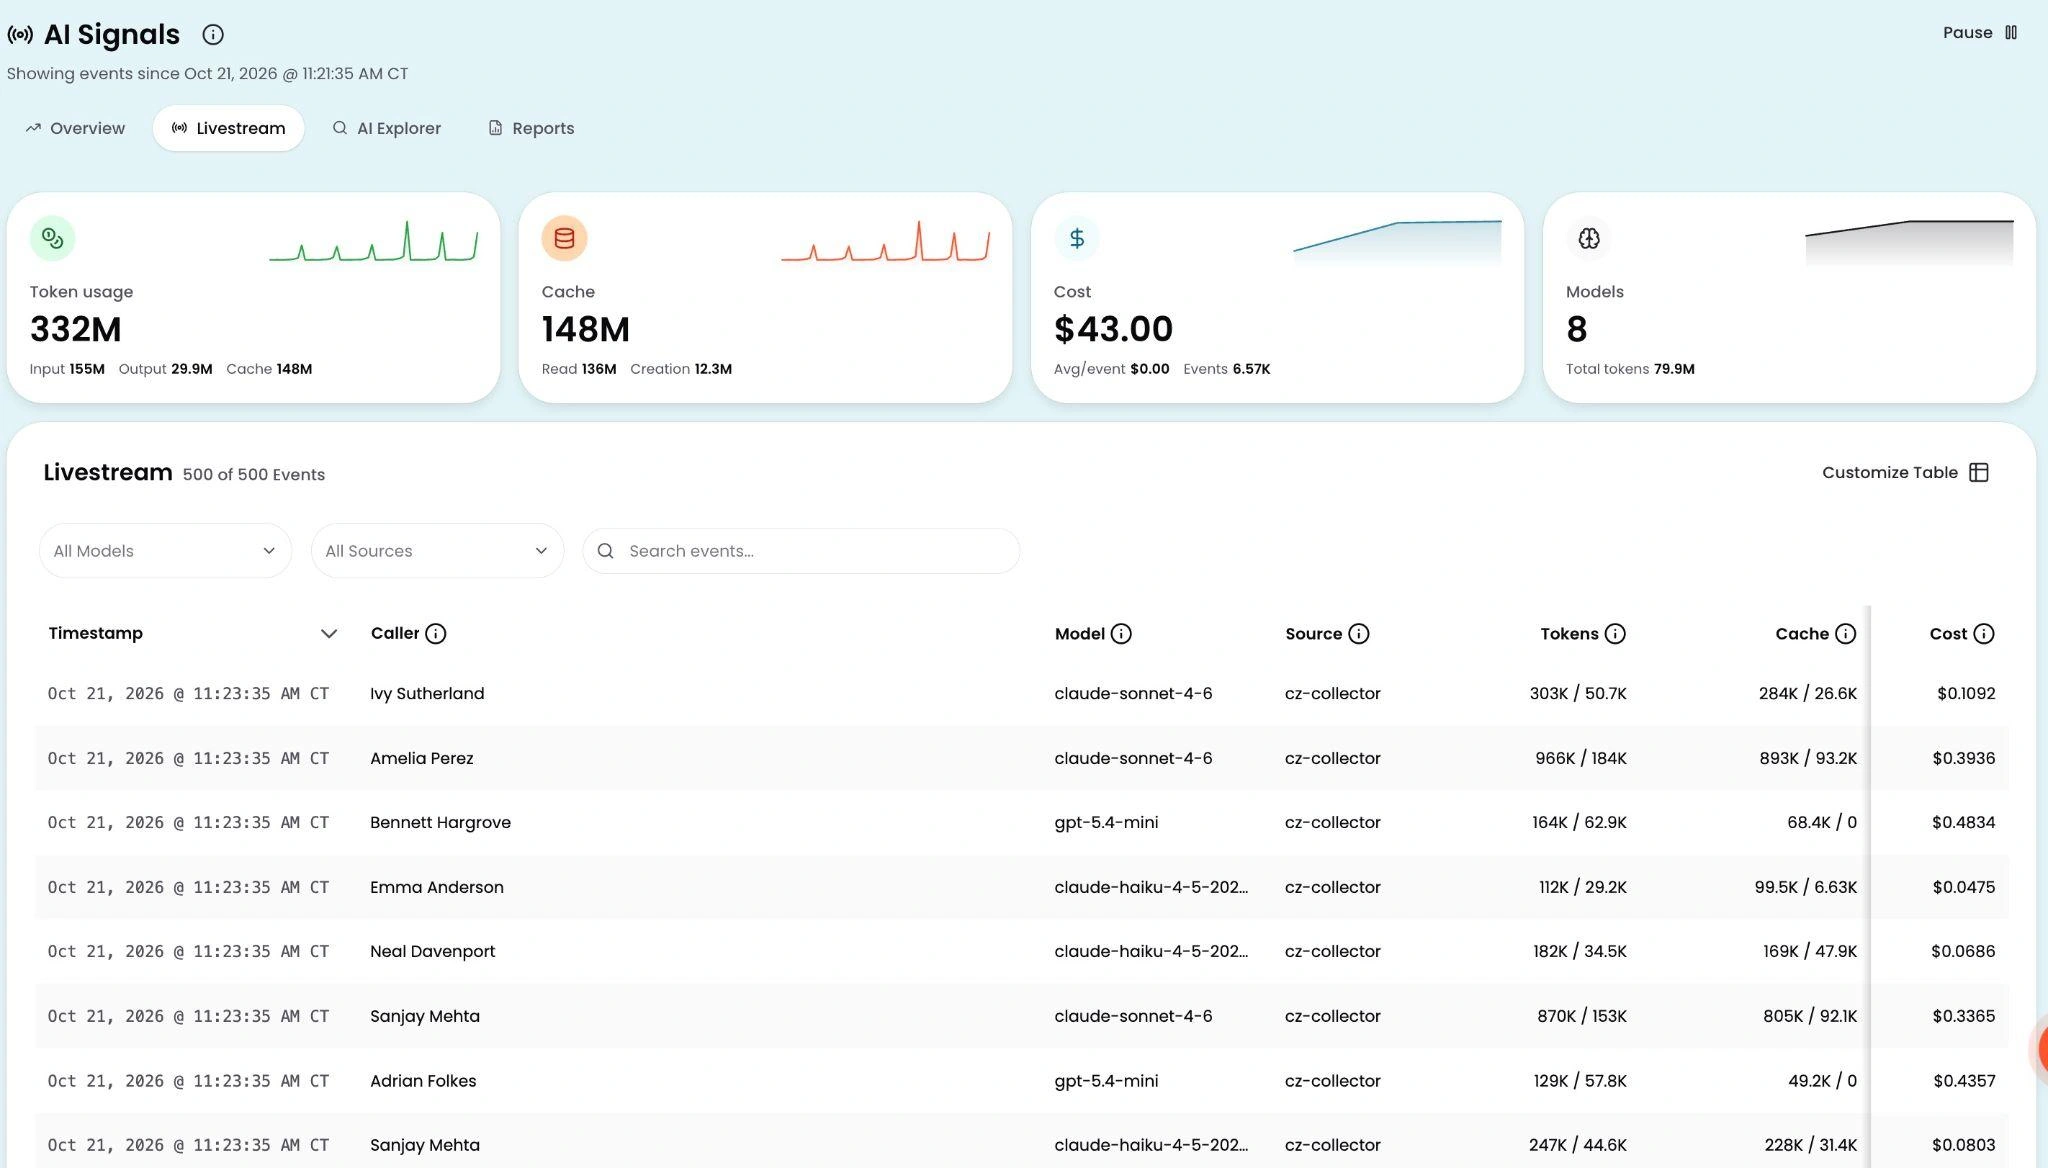Click the Source column info icon

coord(1358,633)
